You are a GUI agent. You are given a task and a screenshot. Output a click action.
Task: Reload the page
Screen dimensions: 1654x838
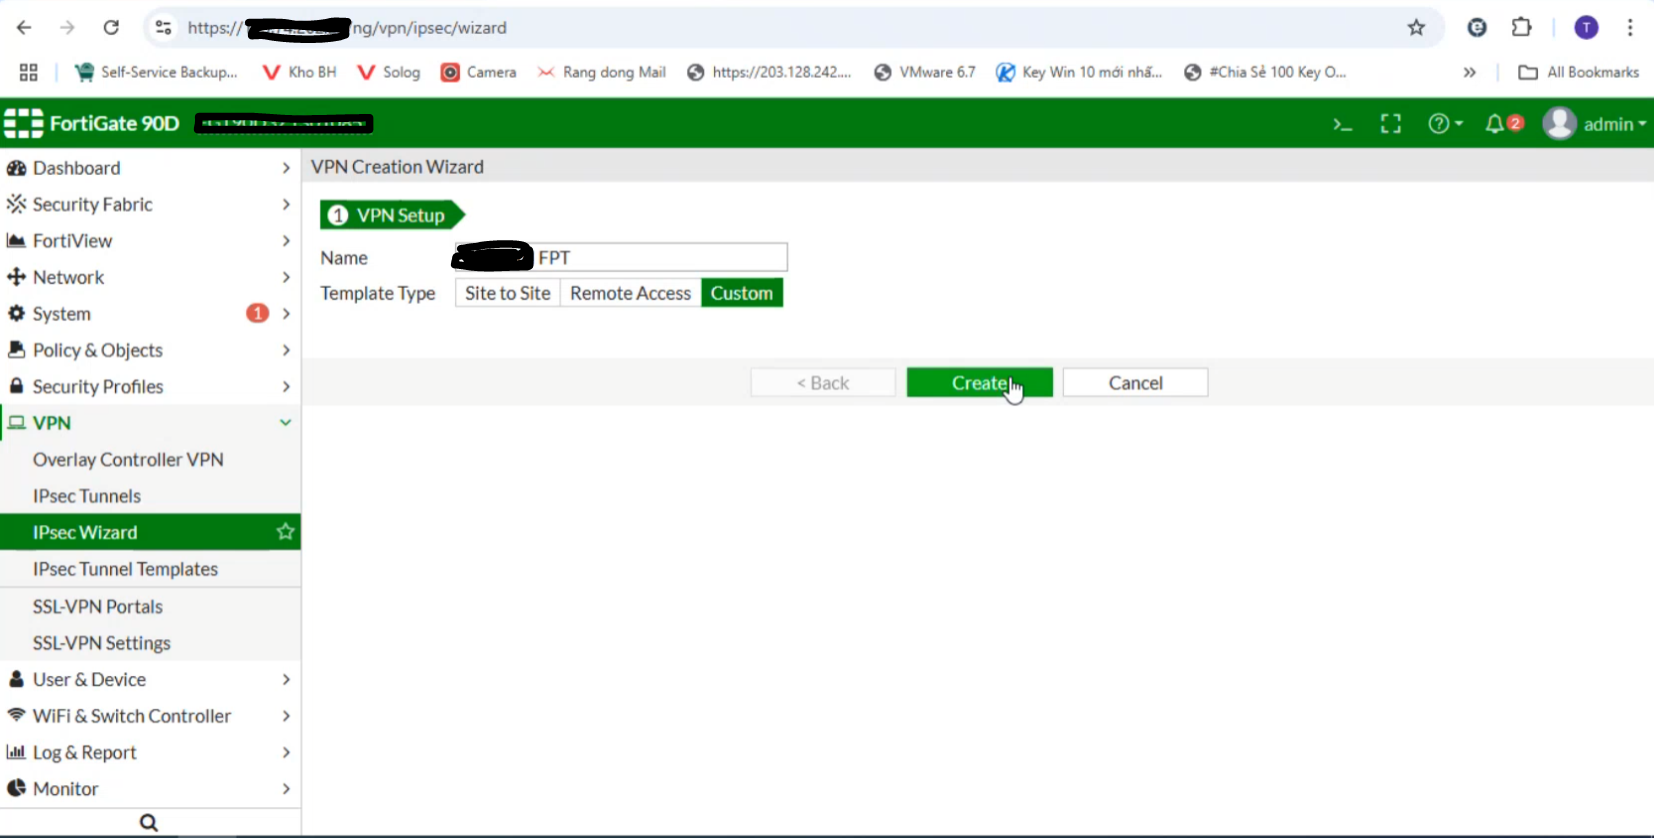pos(111,28)
